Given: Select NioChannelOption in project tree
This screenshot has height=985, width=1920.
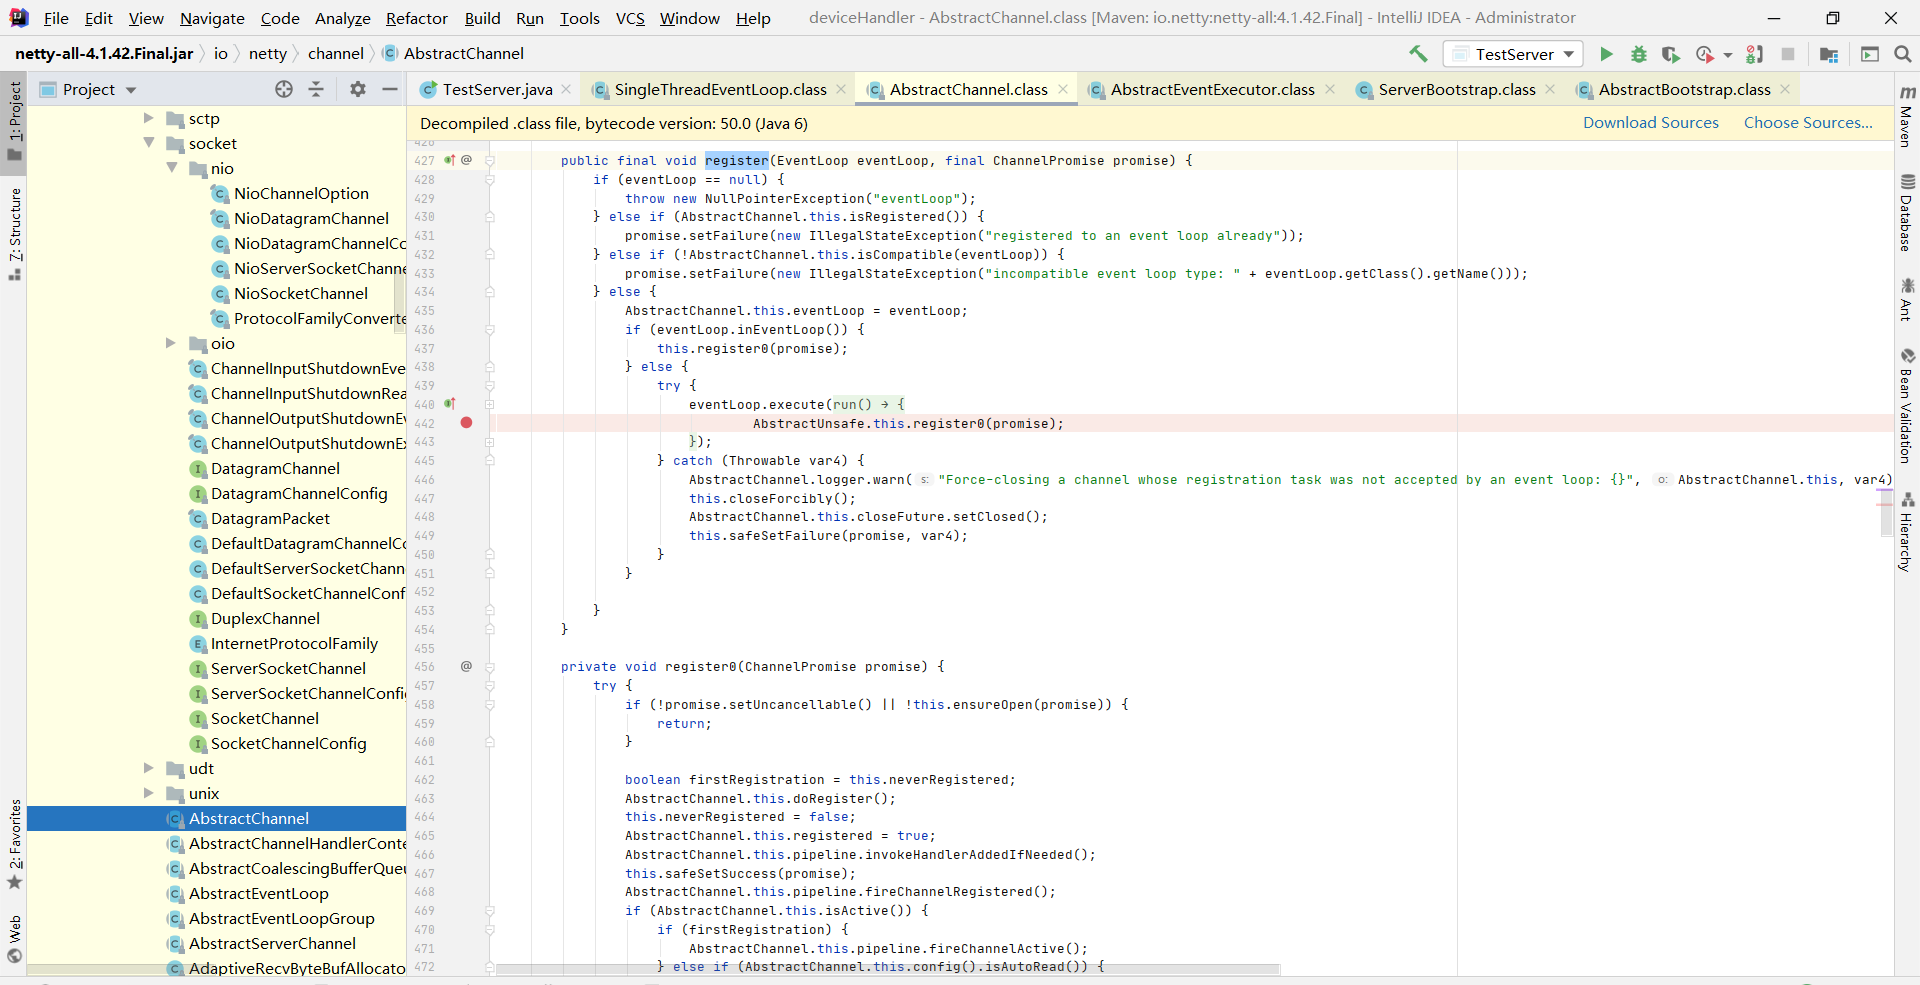Looking at the screenshot, I should (x=301, y=194).
